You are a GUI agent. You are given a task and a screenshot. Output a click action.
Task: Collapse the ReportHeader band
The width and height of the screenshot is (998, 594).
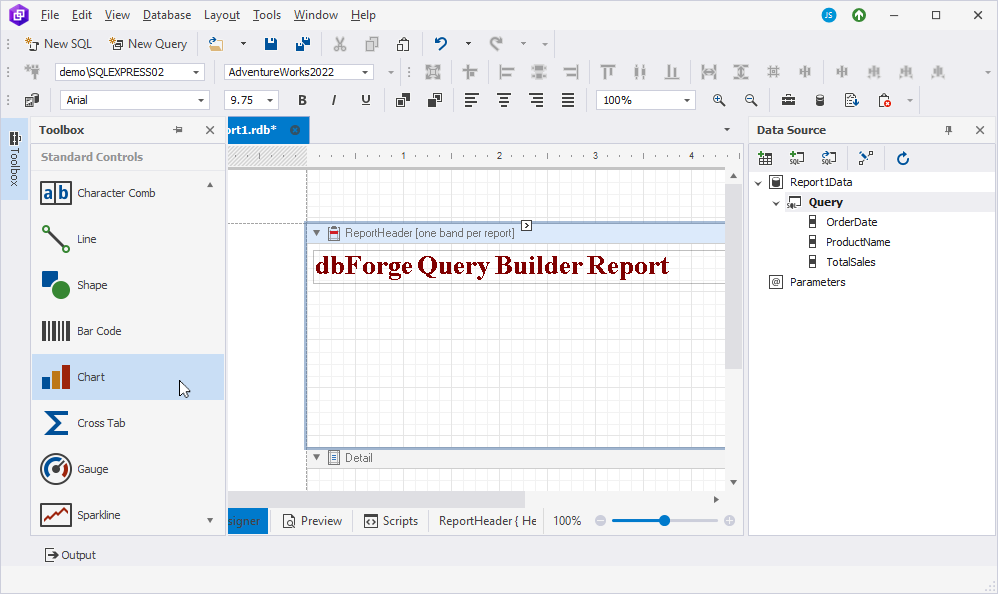316,233
